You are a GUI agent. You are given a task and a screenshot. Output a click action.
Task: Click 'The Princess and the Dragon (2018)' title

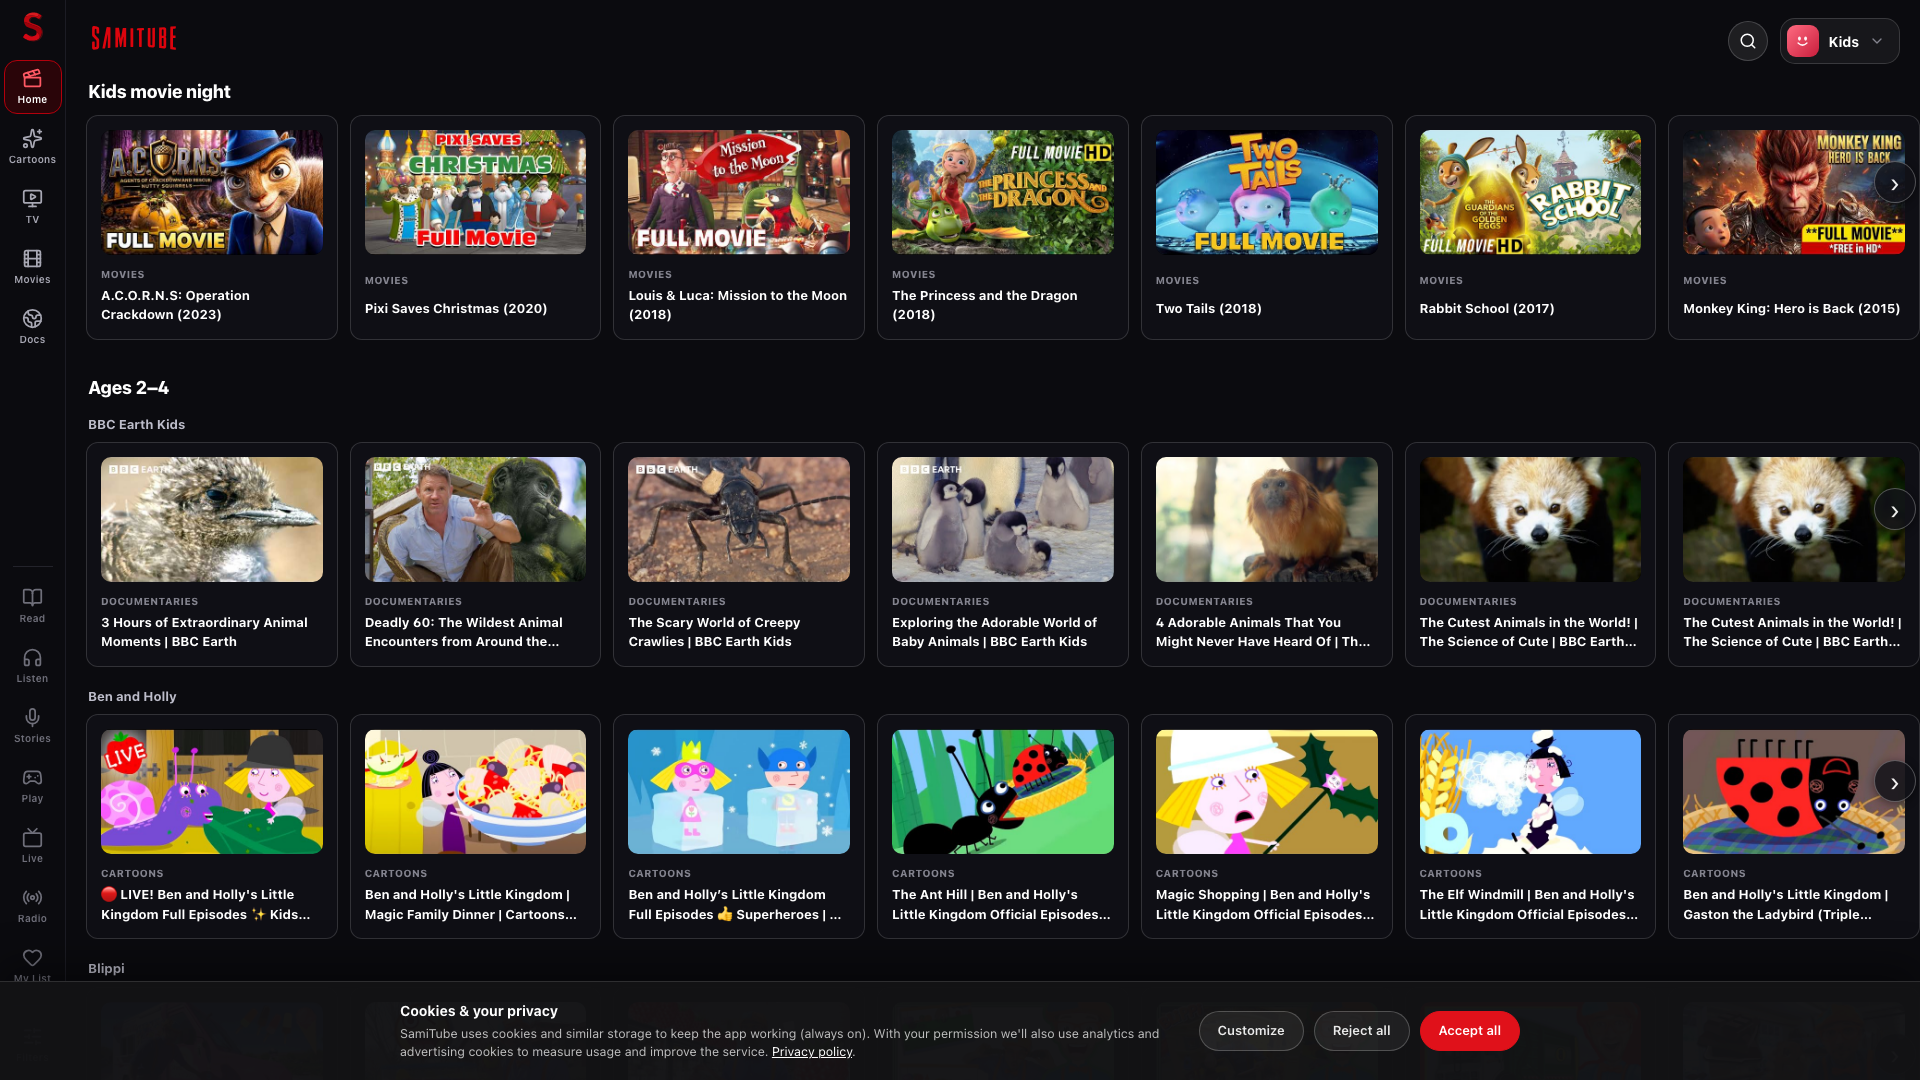(985, 305)
